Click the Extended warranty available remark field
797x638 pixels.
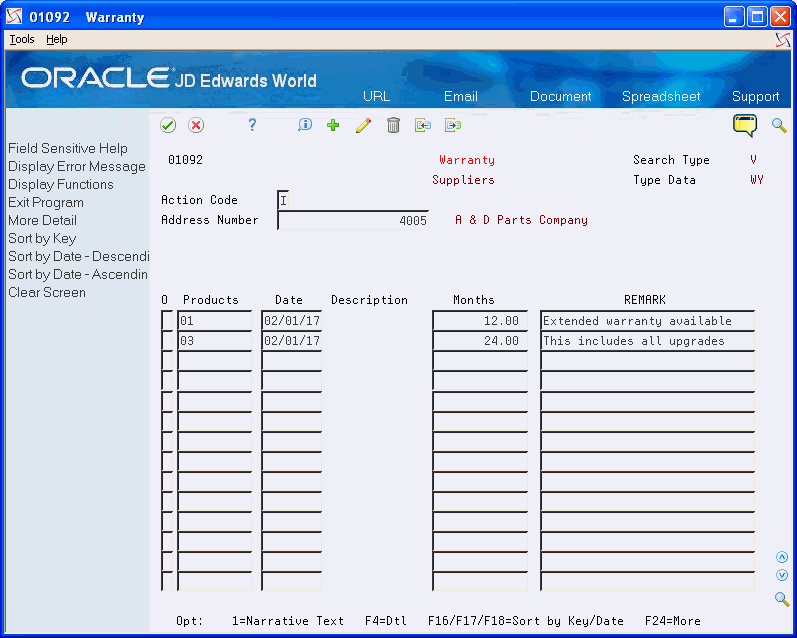point(648,321)
